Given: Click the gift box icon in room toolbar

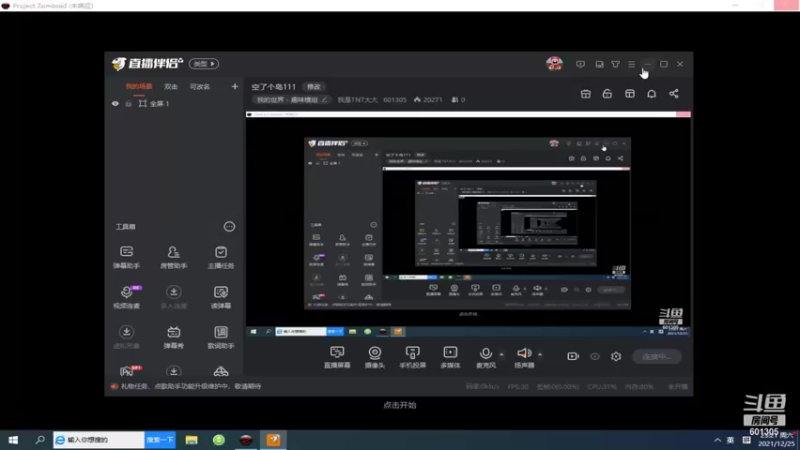Looking at the screenshot, I should pos(586,94).
